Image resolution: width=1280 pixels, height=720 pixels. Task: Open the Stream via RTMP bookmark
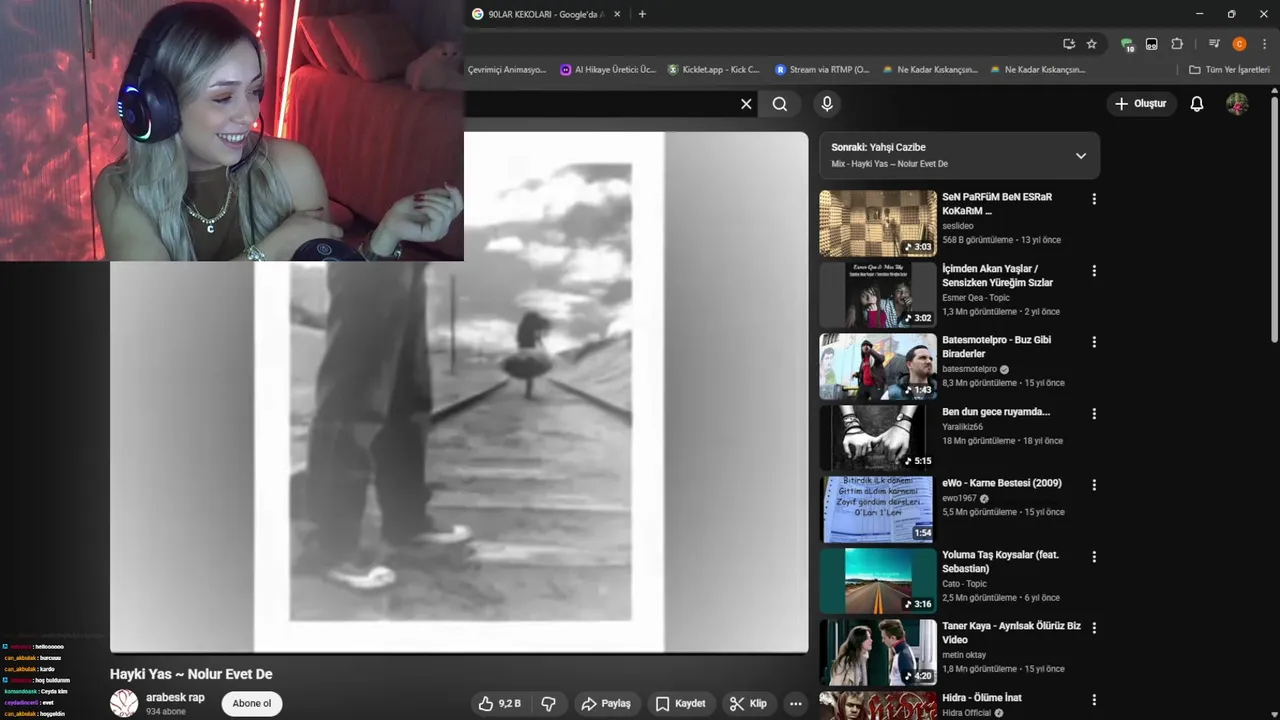pos(822,70)
